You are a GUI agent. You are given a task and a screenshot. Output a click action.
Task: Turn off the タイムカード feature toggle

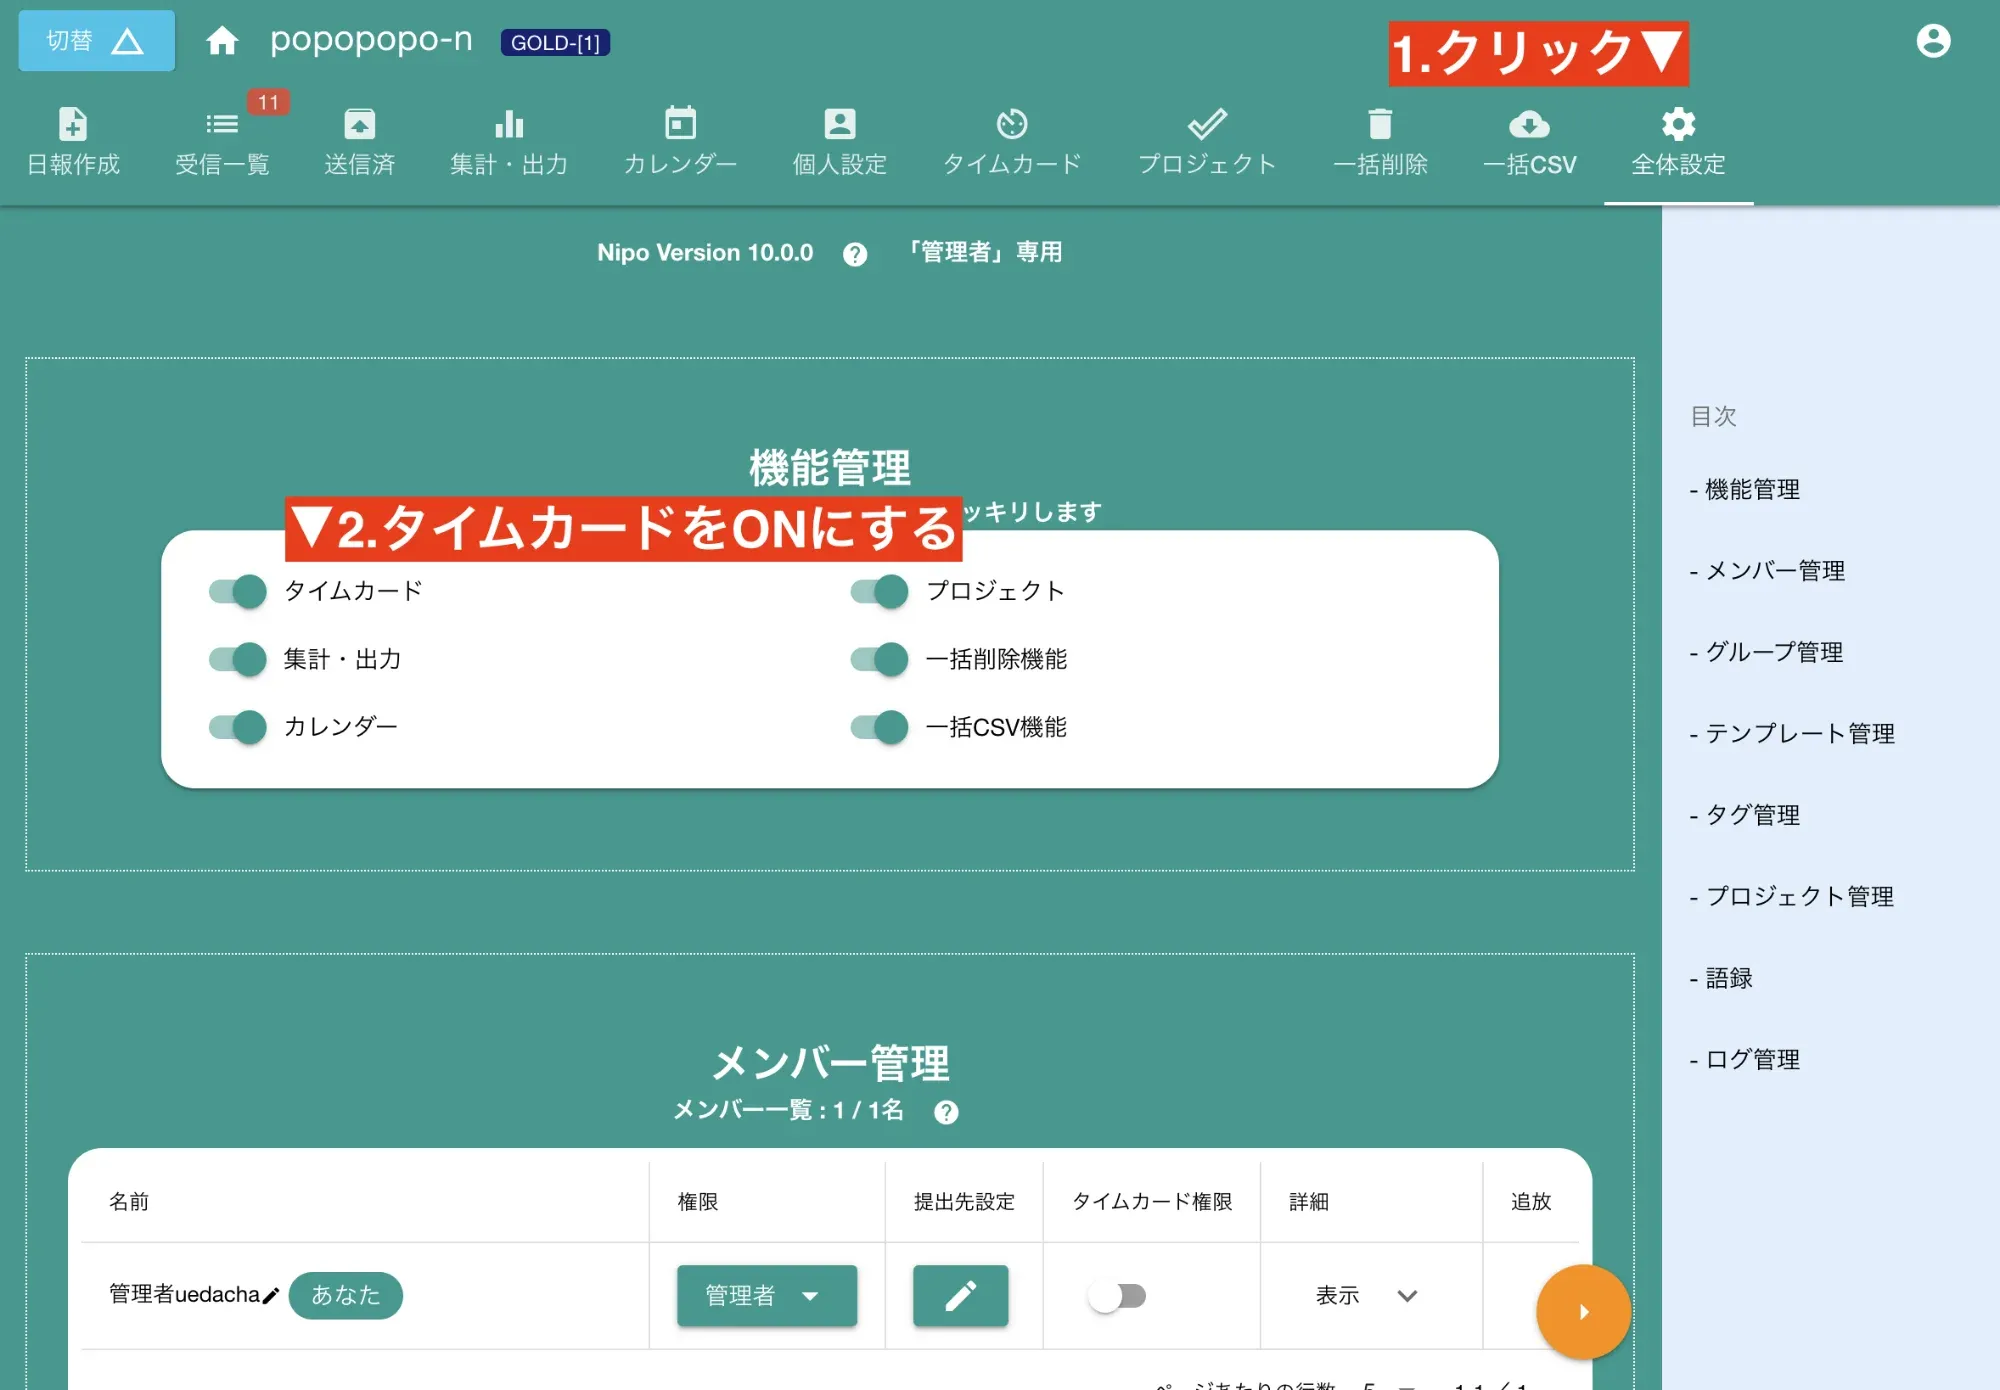pyautogui.click(x=235, y=591)
